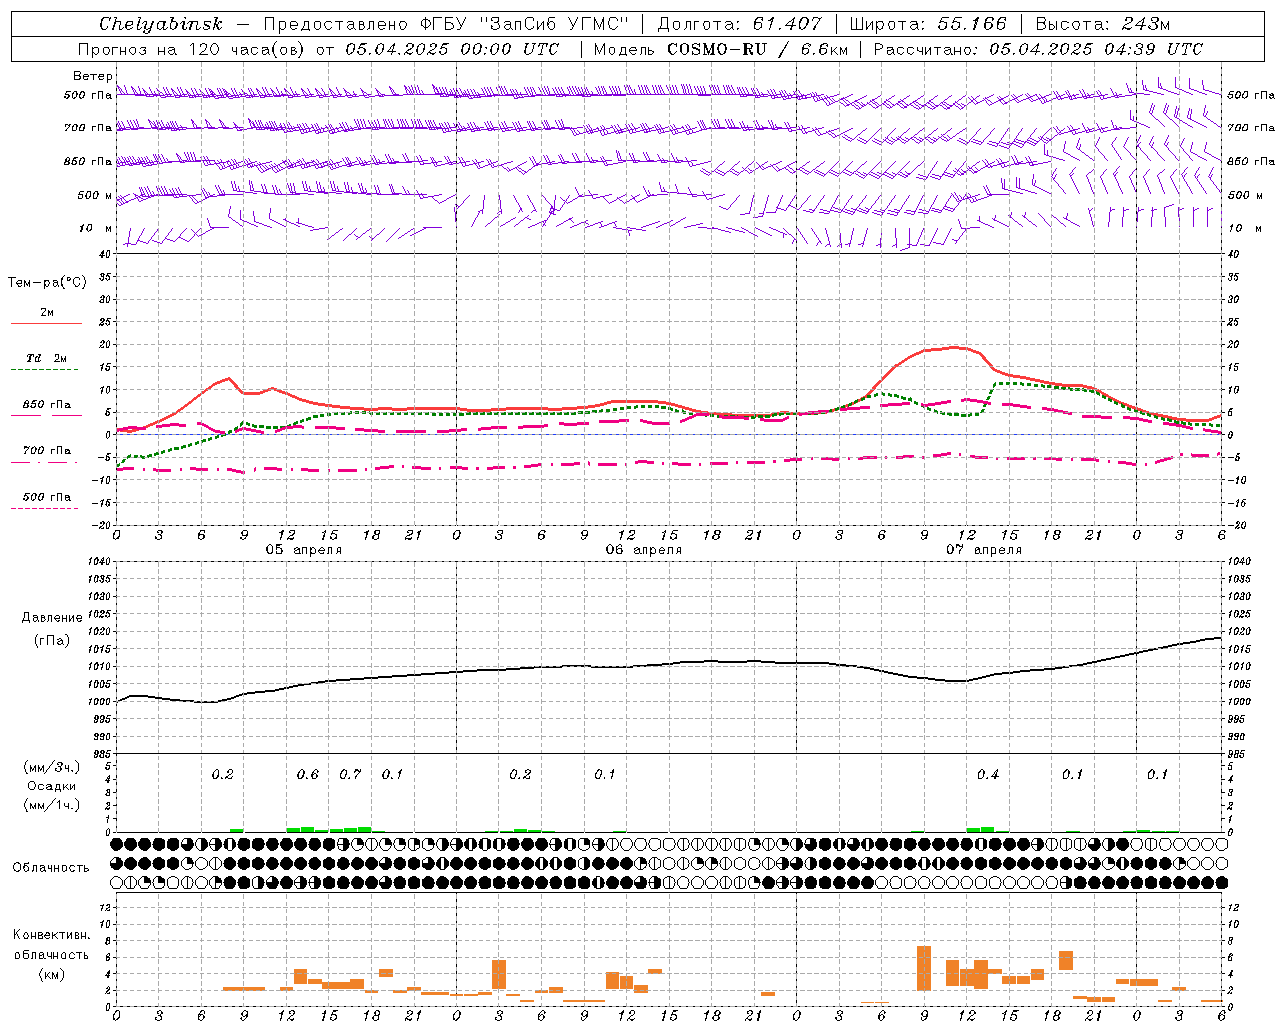
Task: Click the '05 апреля' date label
Action: [303, 550]
